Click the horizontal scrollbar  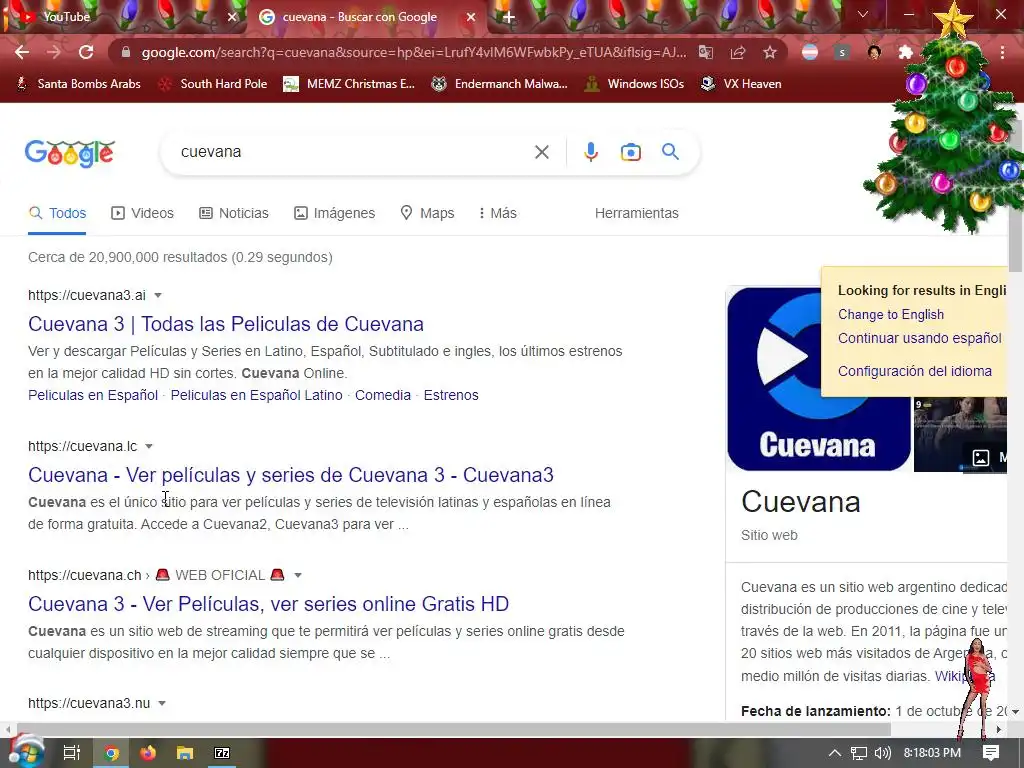[x=452, y=729]
